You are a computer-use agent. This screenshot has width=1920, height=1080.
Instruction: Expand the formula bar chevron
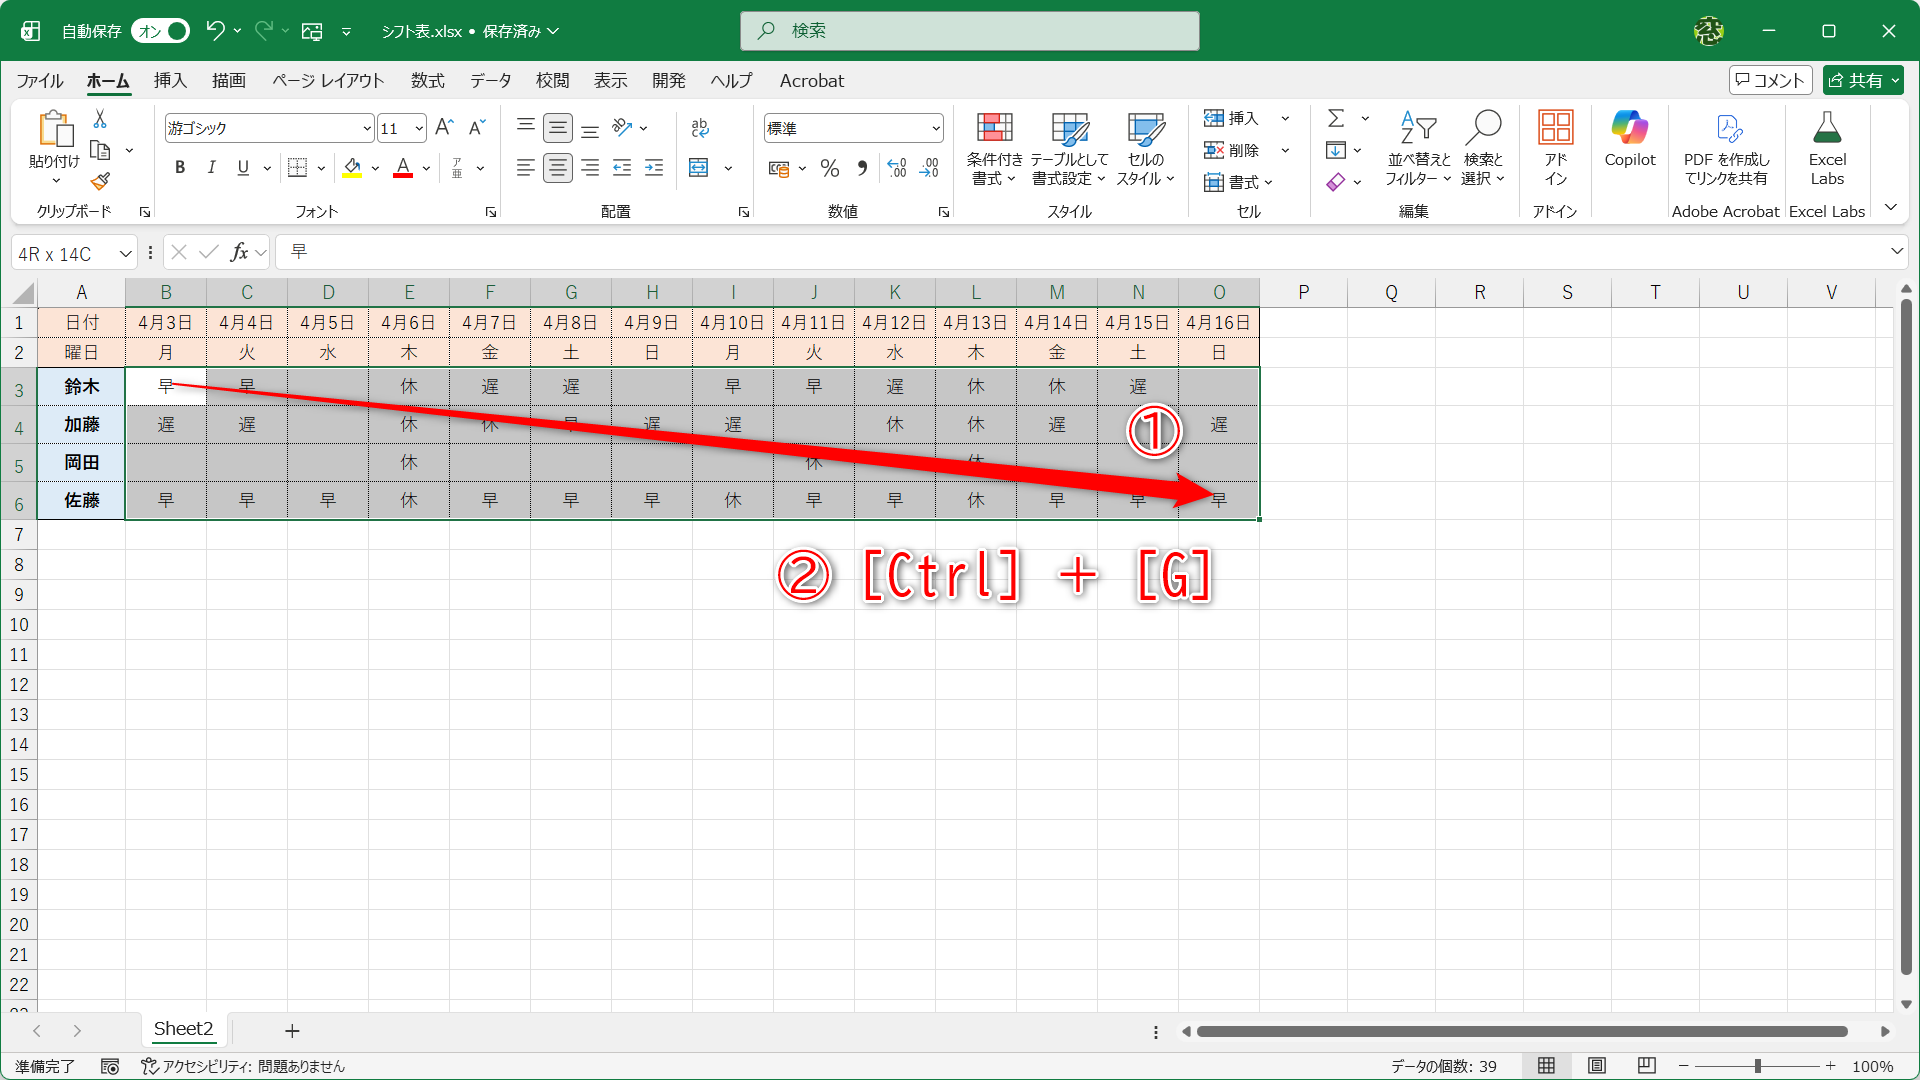tap(1896, 252)
